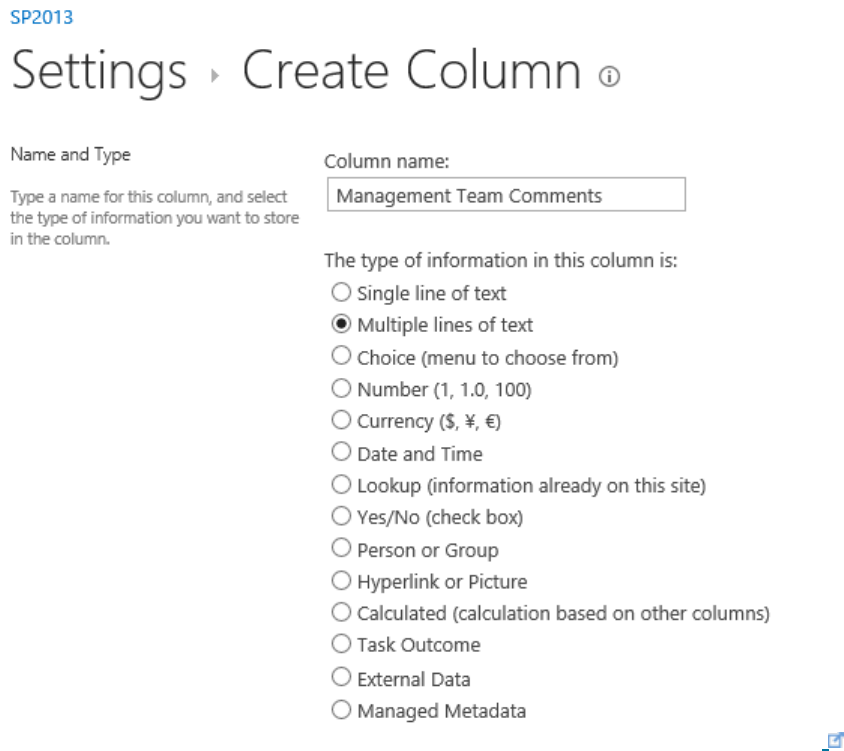Select the Yes/No (check box) option

(342, 518)
